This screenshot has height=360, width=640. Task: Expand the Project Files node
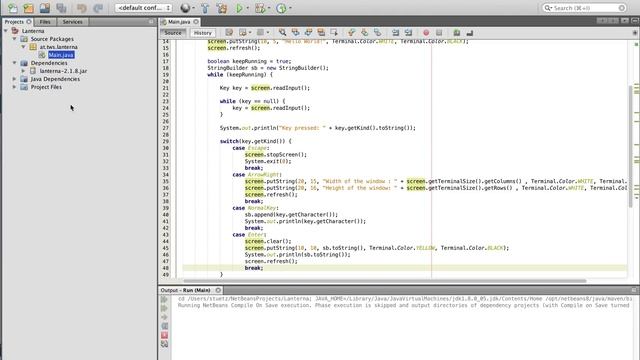point(14,87)
